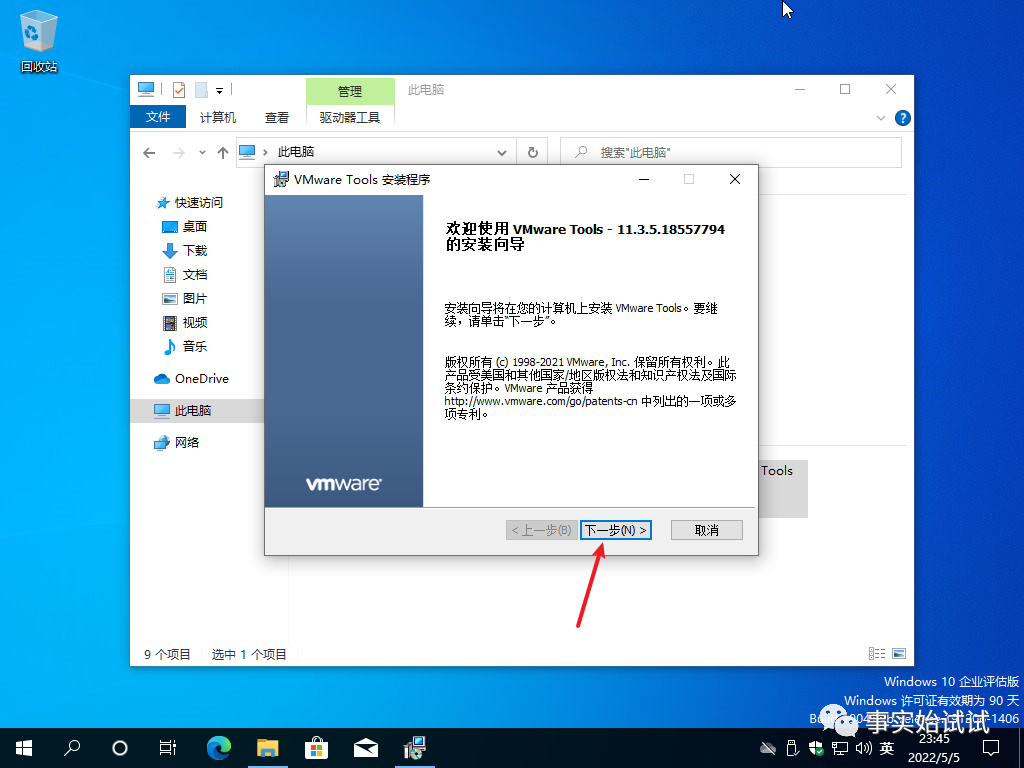Click the address bar path chevron
This screenshot has height=768, width=1024.
[x=265, y=152]
